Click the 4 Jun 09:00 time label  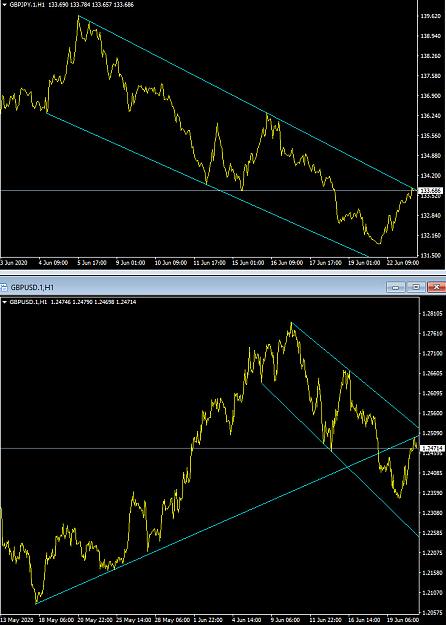pyautogui.click(x=55, y=263)
